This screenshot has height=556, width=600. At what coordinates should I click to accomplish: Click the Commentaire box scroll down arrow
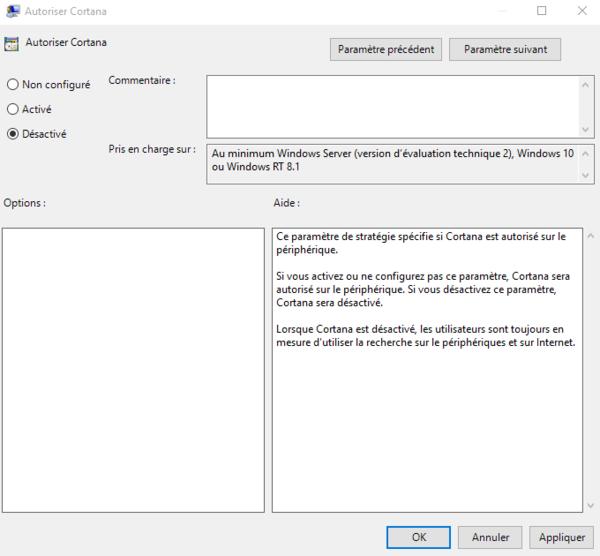click(x=586, y=129)
